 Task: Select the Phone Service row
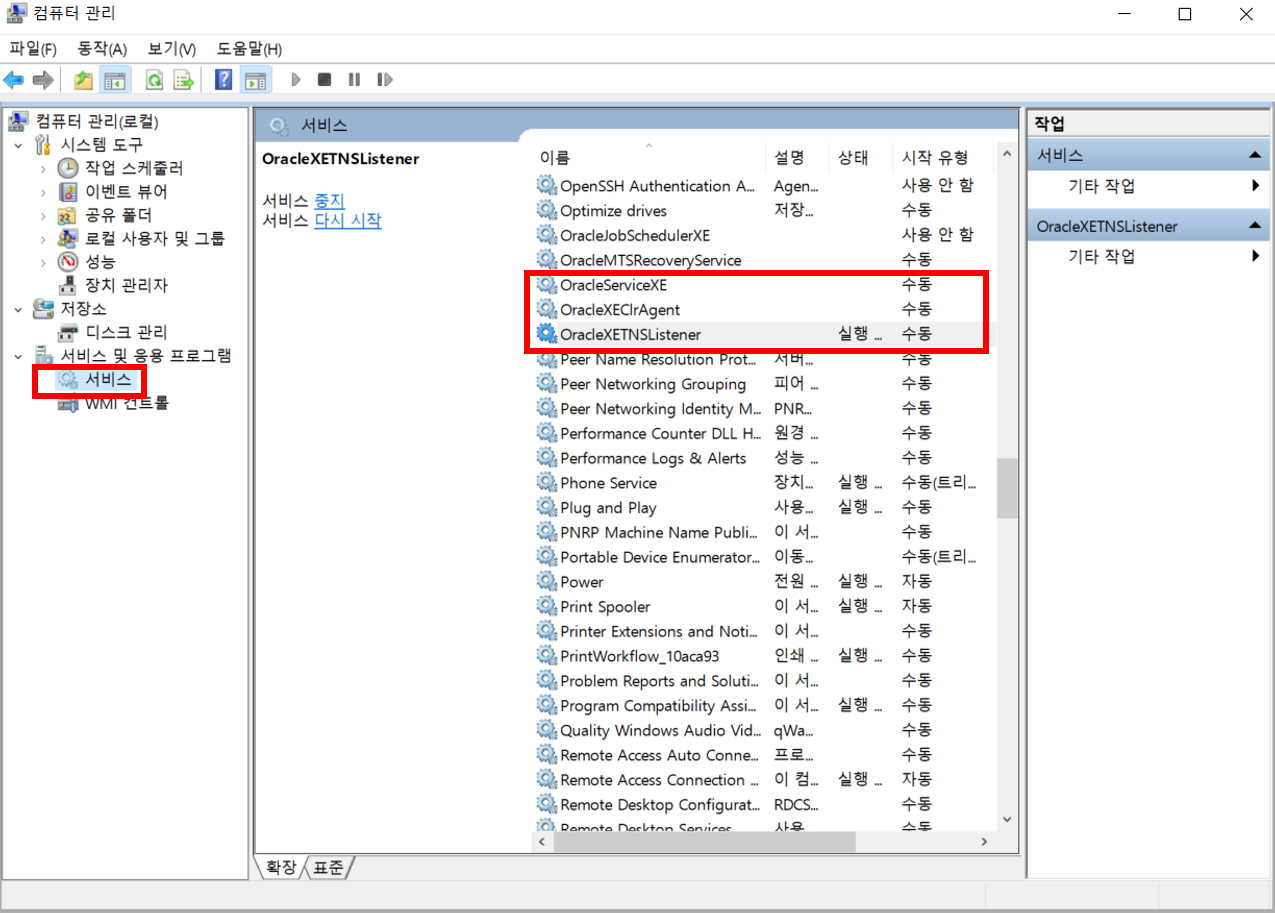click(764, 482)
